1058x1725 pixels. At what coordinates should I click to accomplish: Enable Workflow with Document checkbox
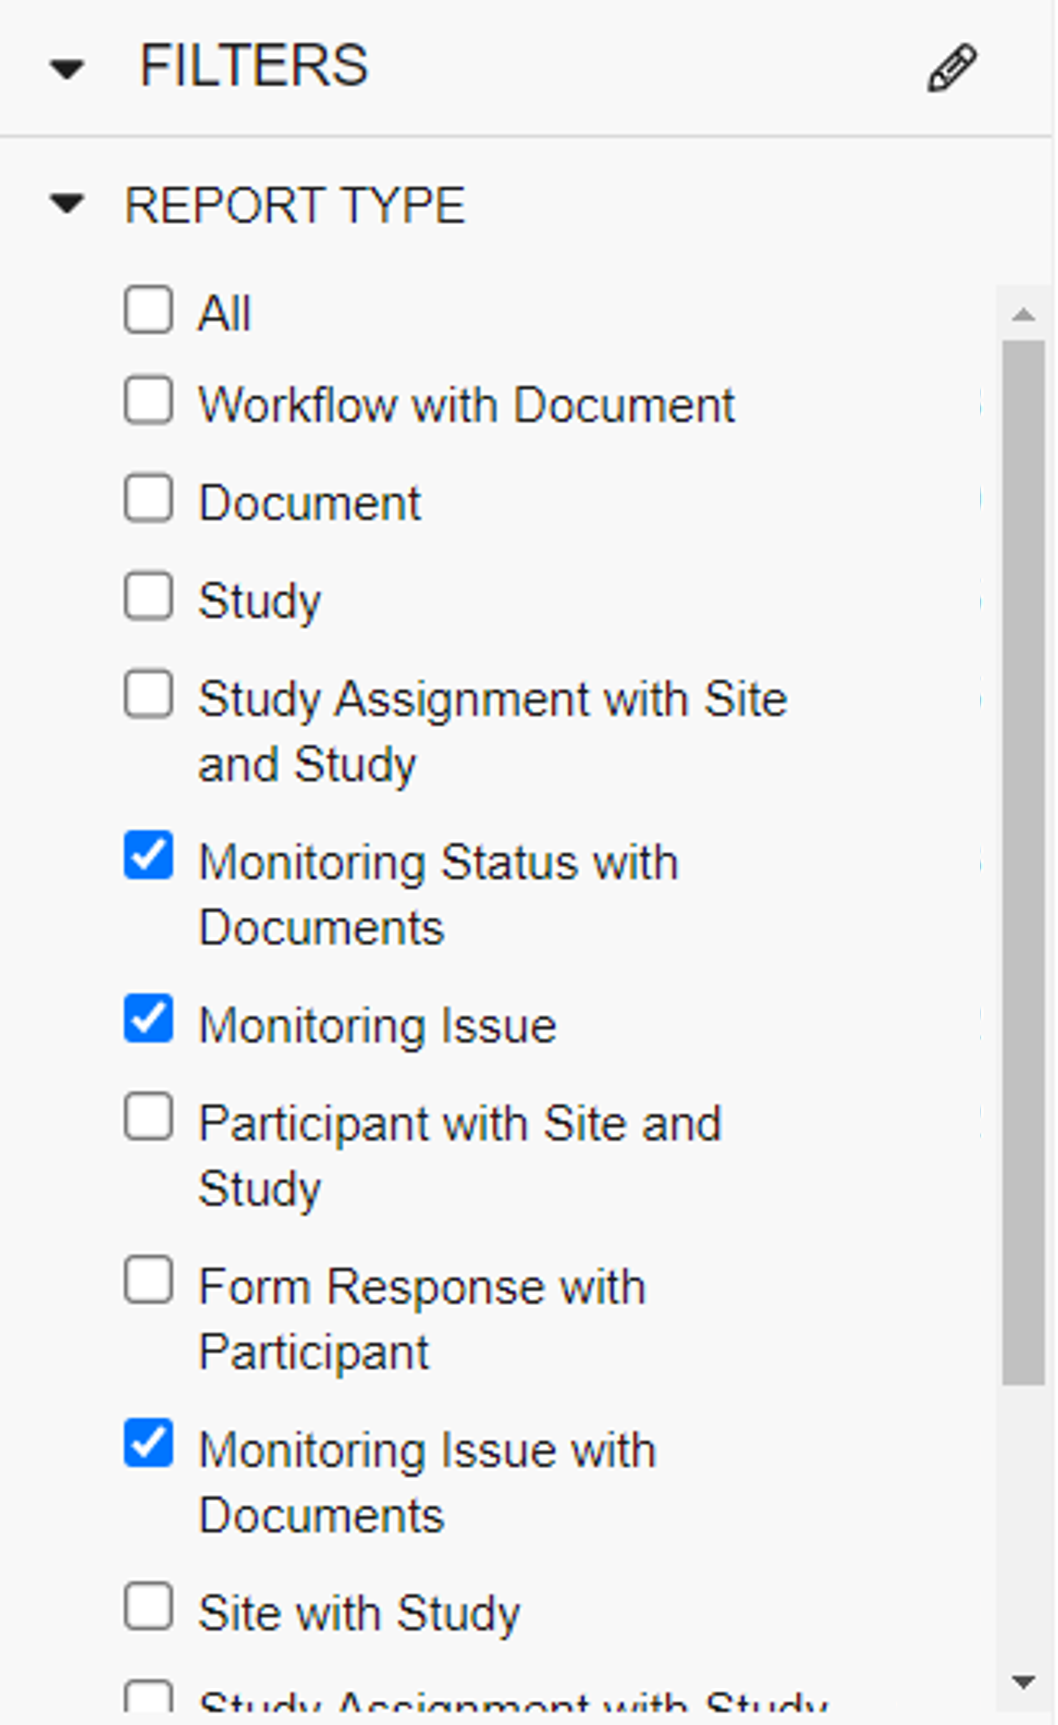point(148,401)
